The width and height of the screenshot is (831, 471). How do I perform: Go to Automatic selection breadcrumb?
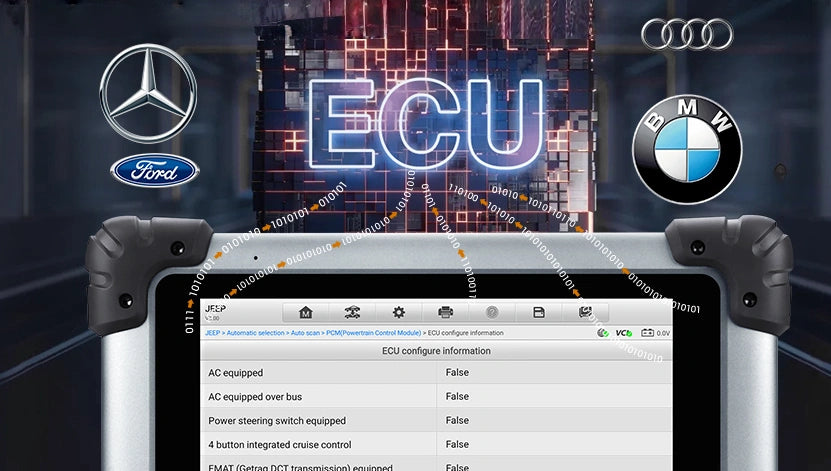(255, 333)
